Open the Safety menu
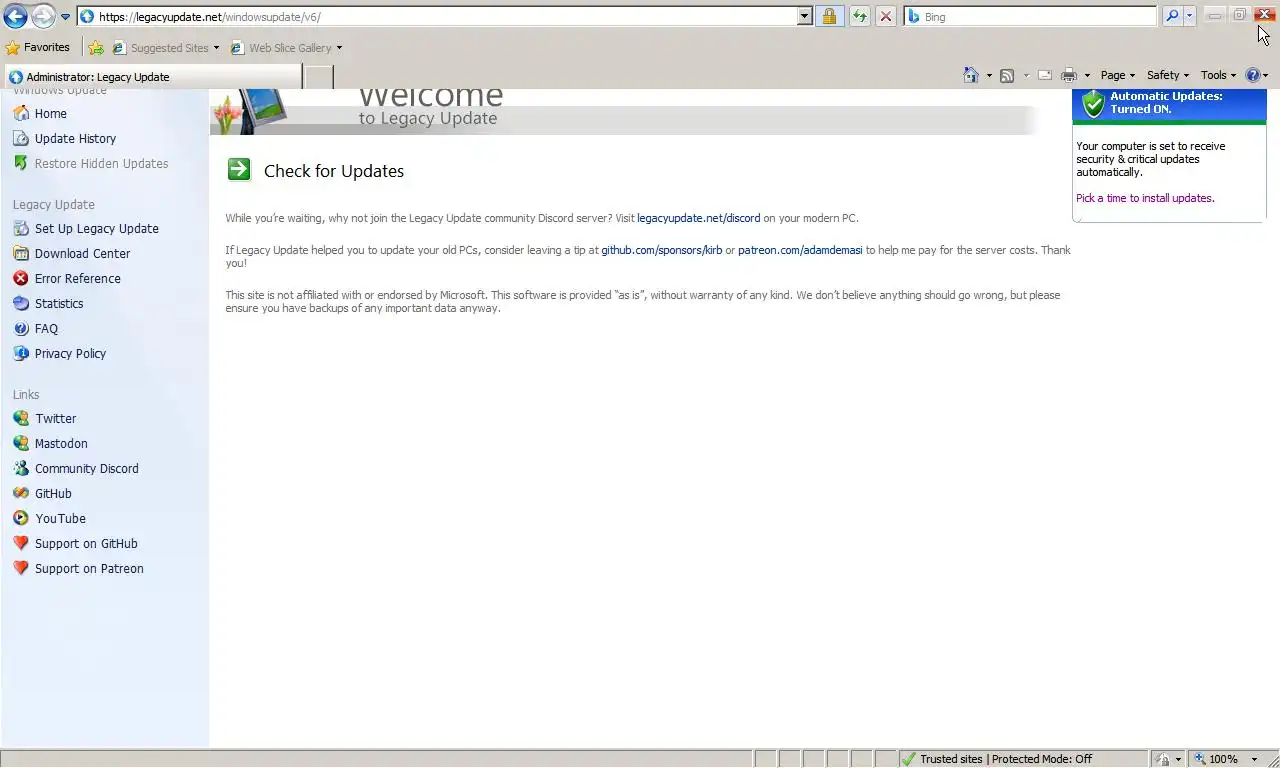 coord(1167,75)
